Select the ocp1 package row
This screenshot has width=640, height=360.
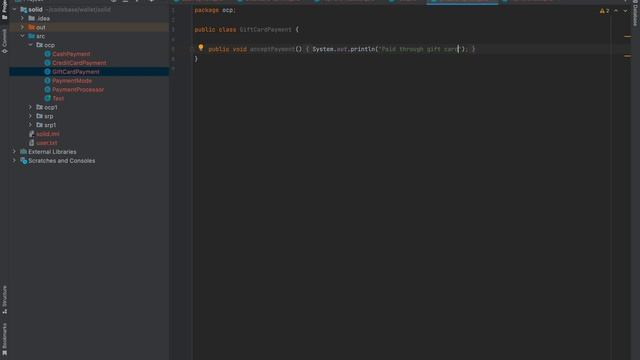tap(89, 107)
